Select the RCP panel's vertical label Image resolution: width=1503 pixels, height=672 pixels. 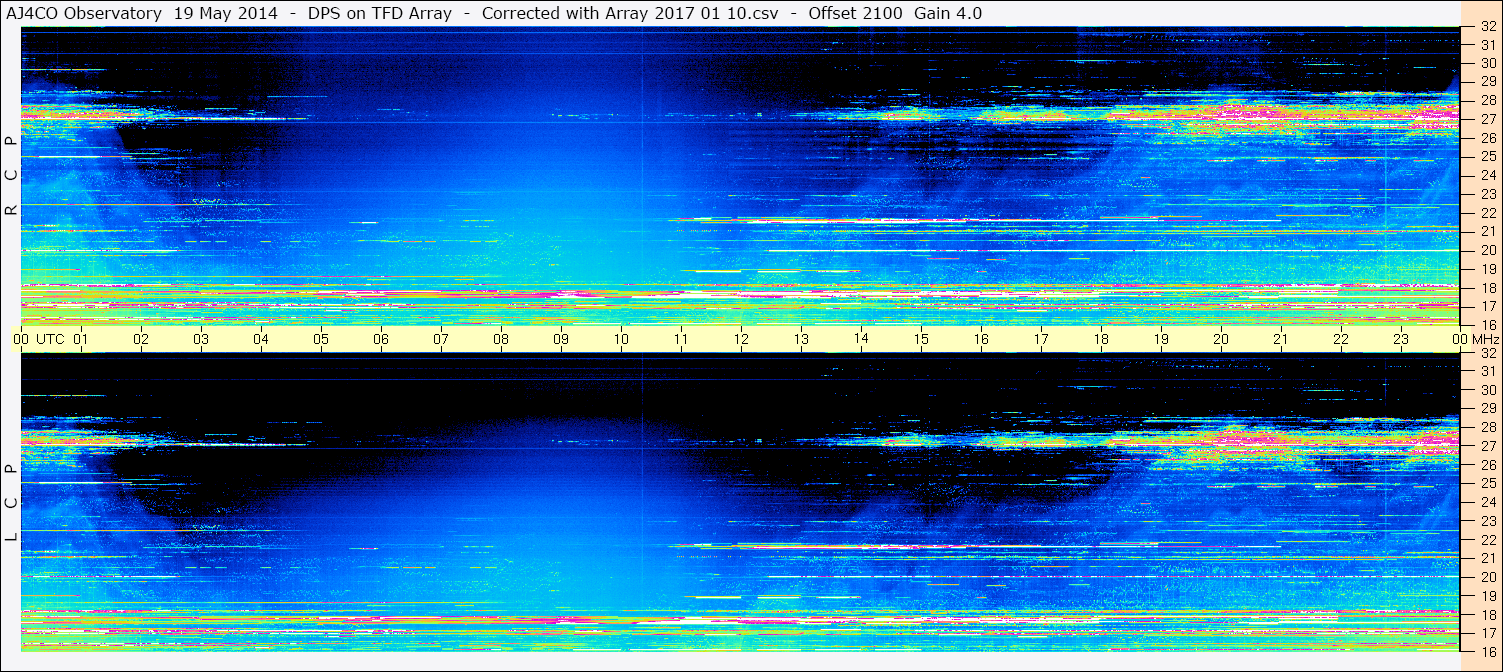click(x=11, y=176)
